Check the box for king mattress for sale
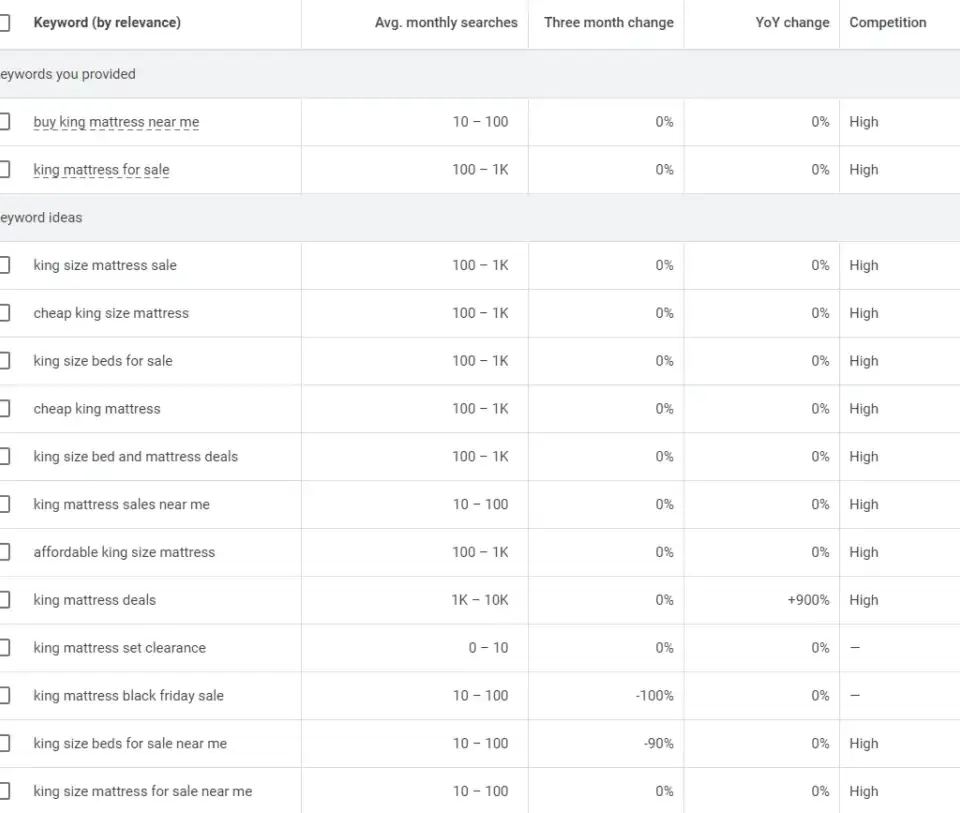 tap(4, 170)
